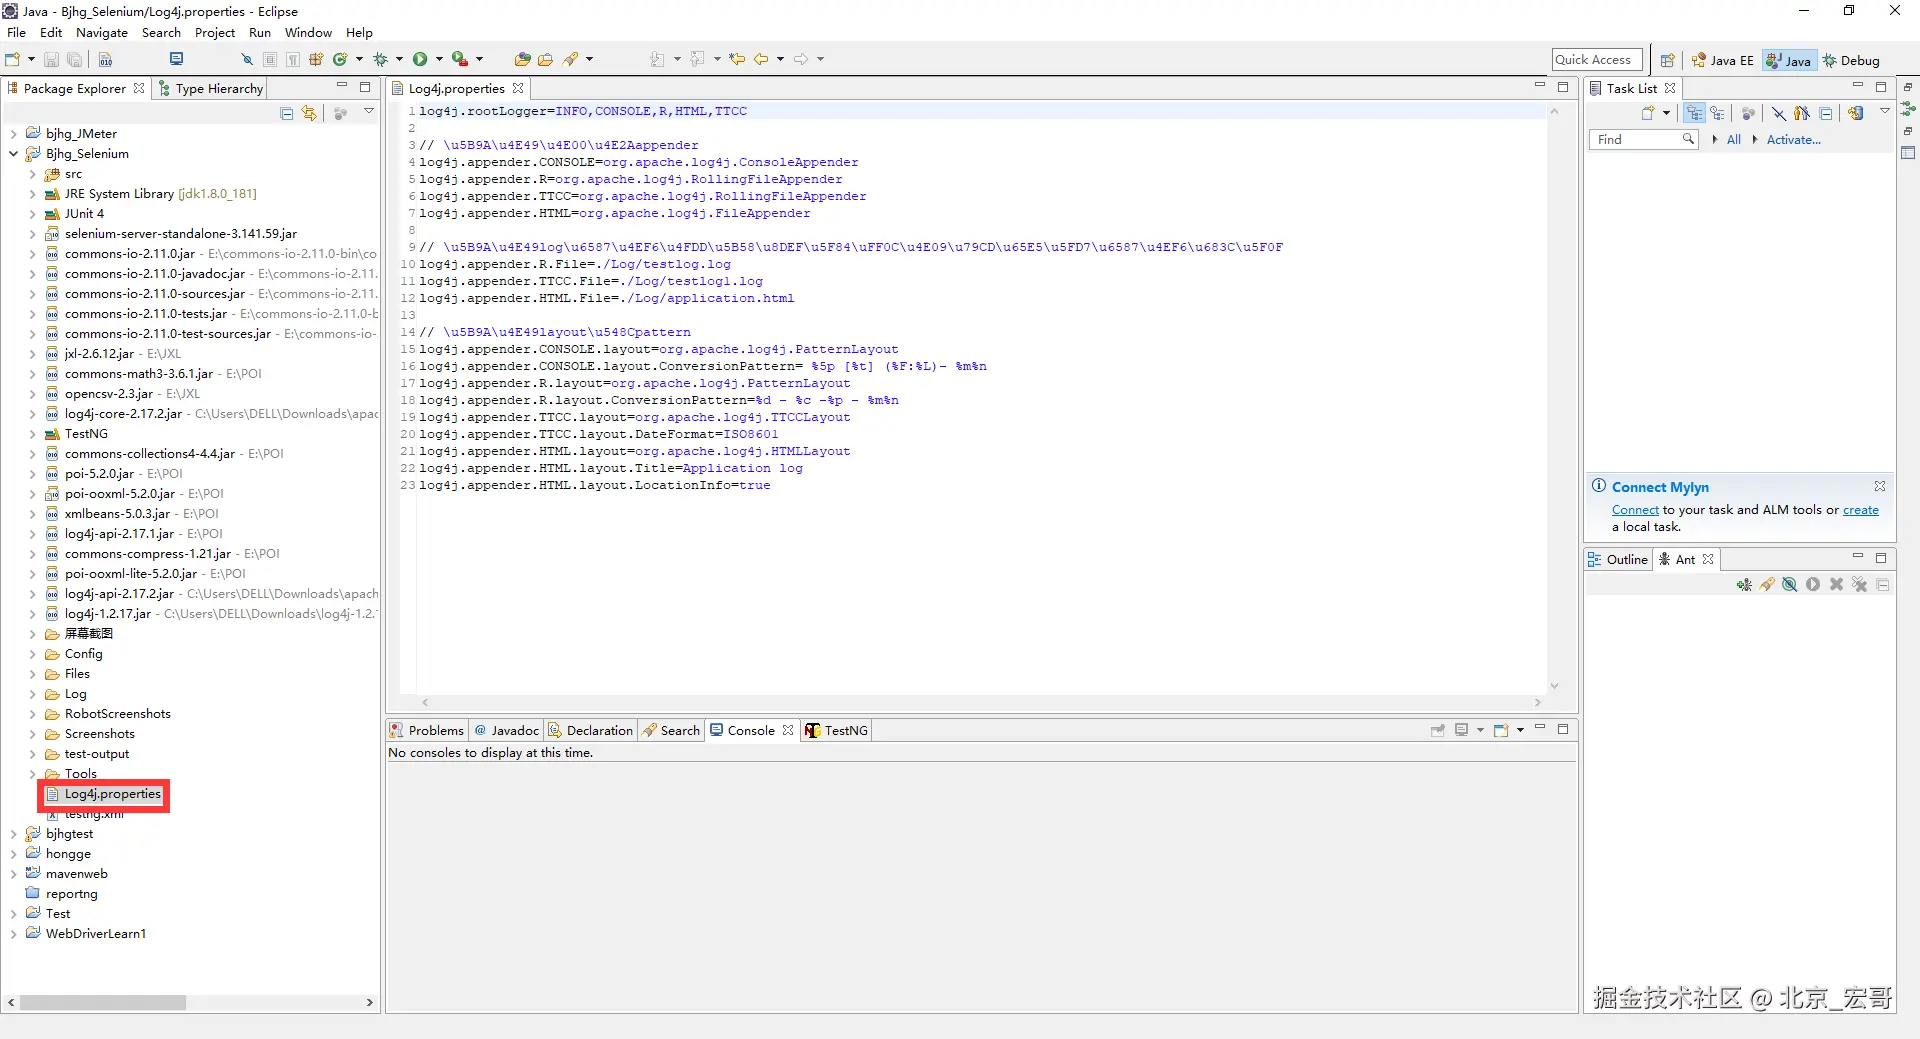Toggle Pin Console button
The image size is (1920, 1039).
coord(1438,730)
